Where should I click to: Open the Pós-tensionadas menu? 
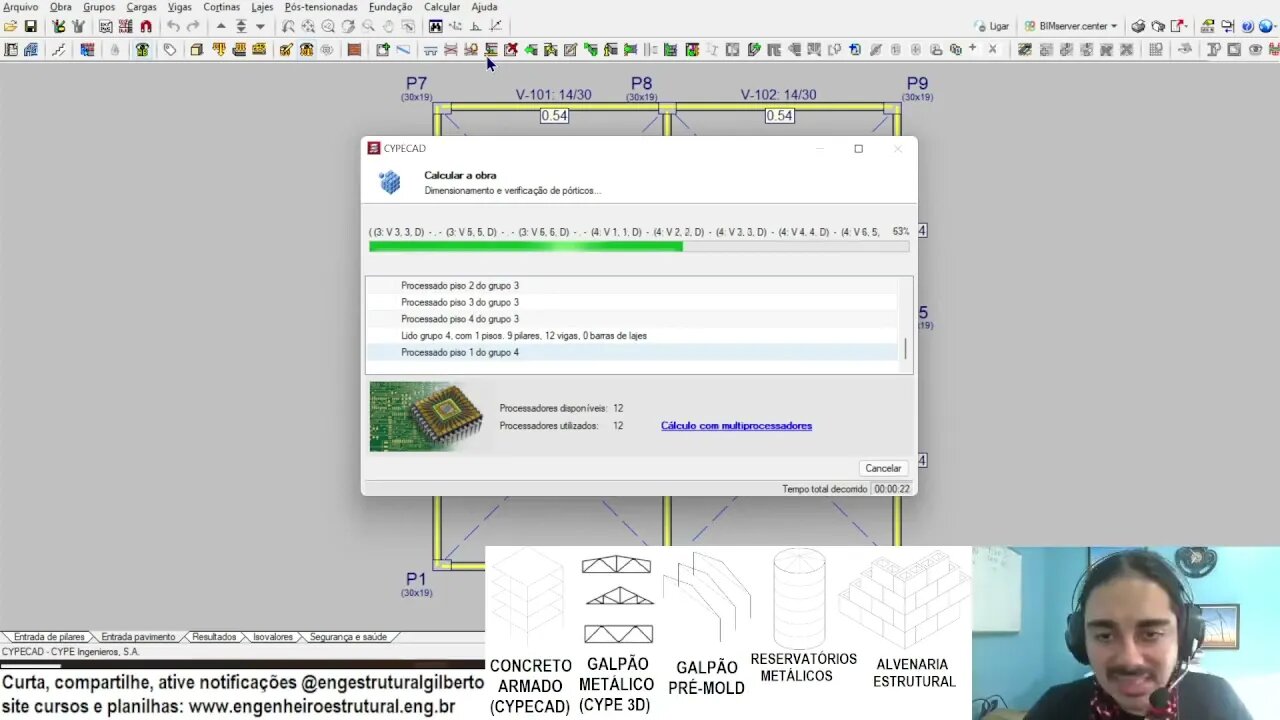322,7
